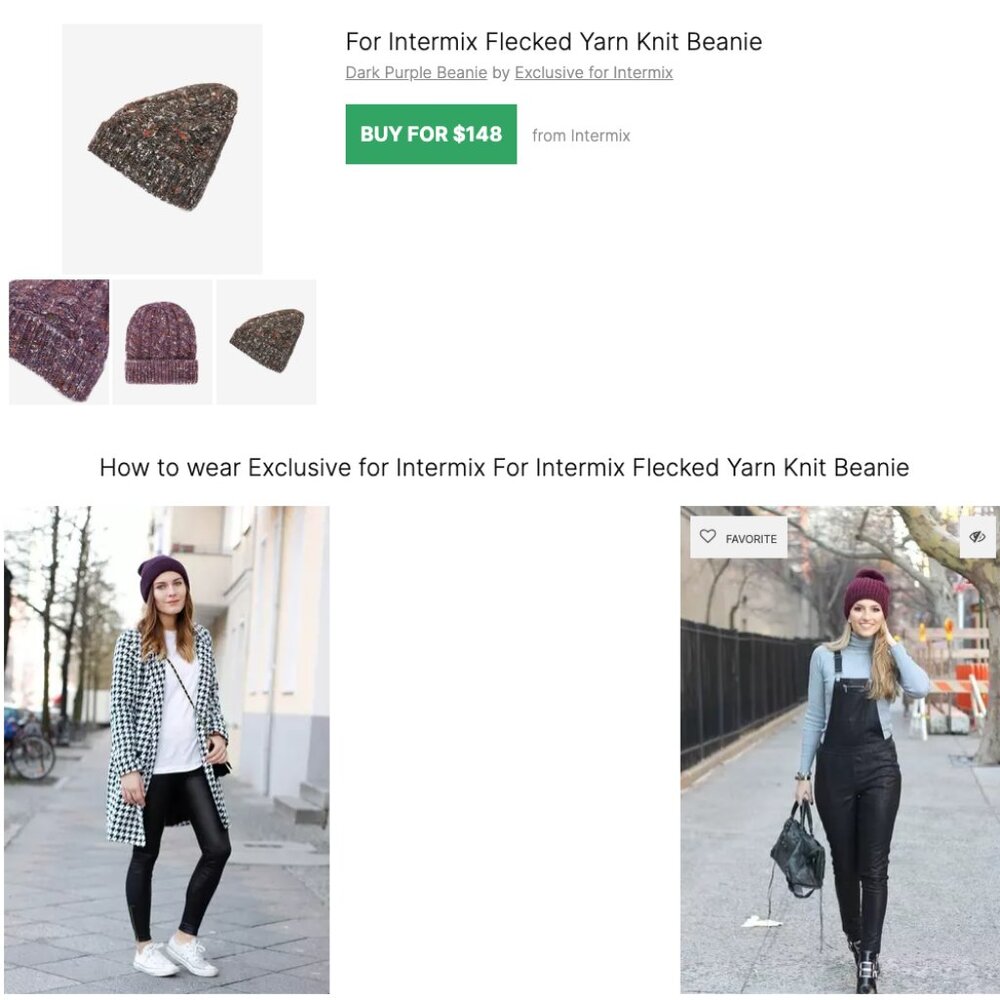Click the FAVORITE label on the overalls look
Image resolution: width=1000 pixels, height=1000 pixels.
[751, 539]
